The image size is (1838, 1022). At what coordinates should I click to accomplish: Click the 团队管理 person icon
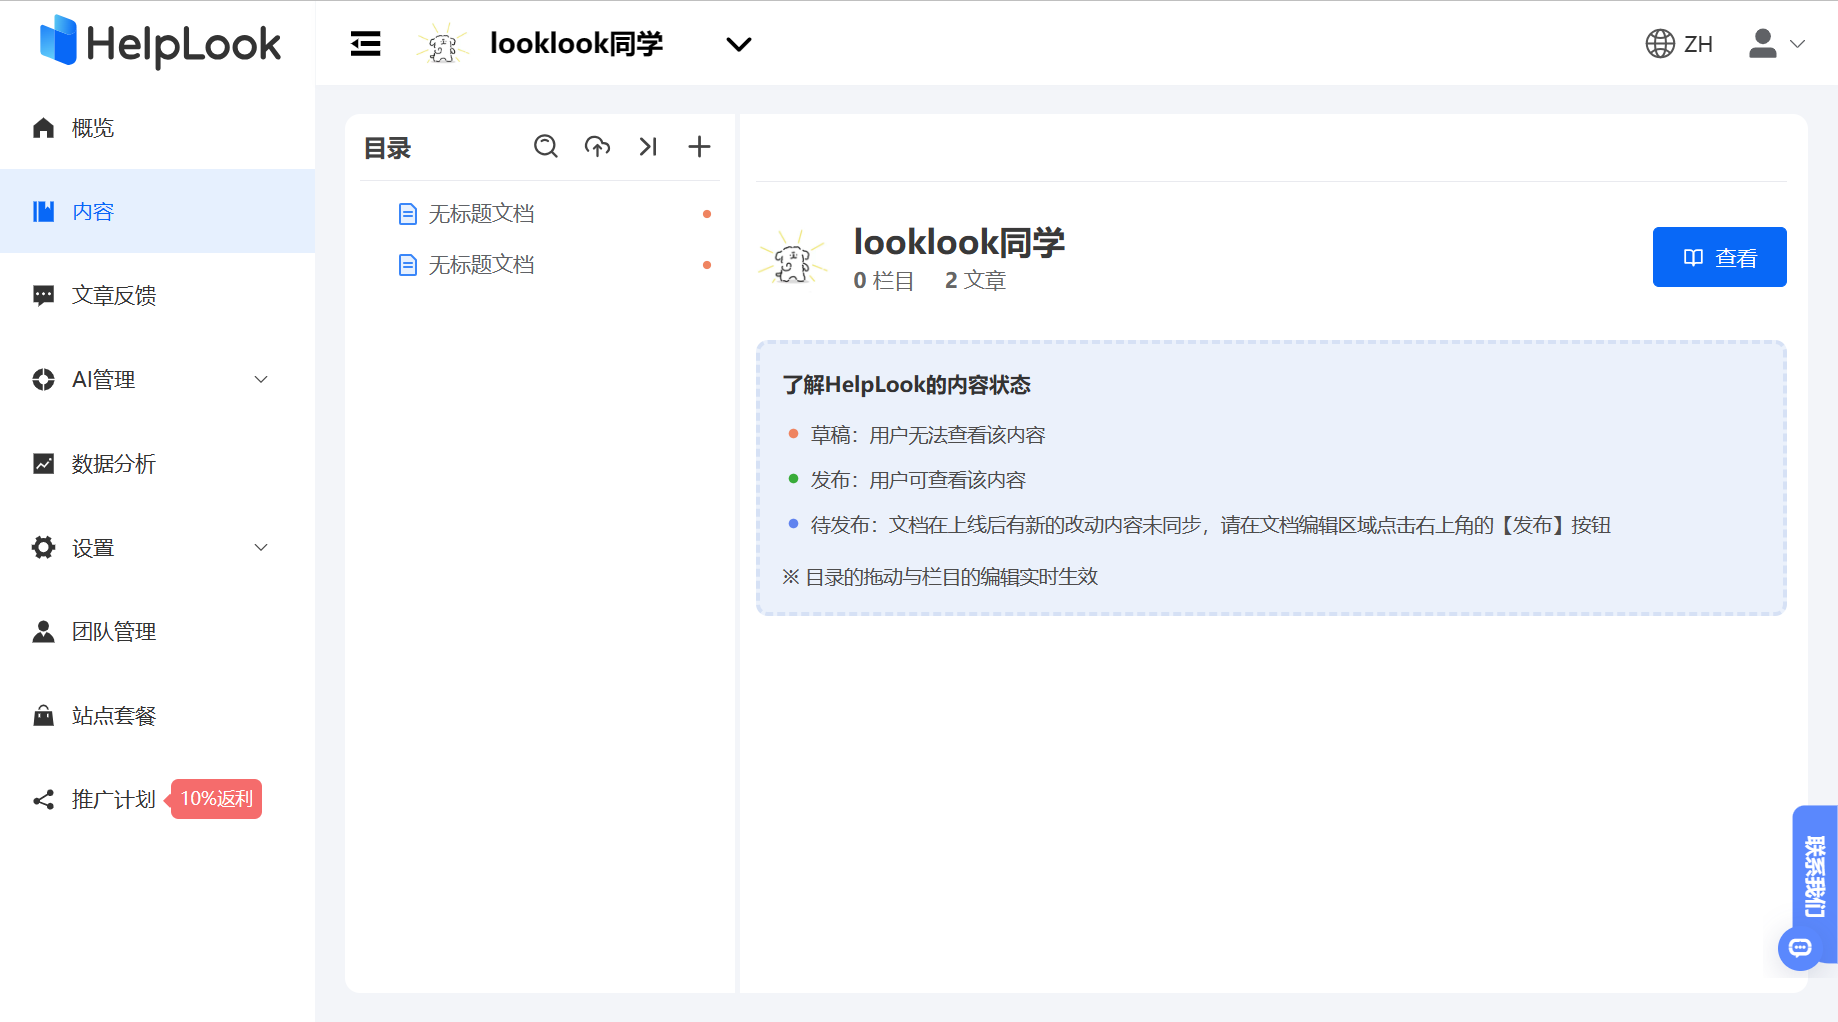pos(43,631)
